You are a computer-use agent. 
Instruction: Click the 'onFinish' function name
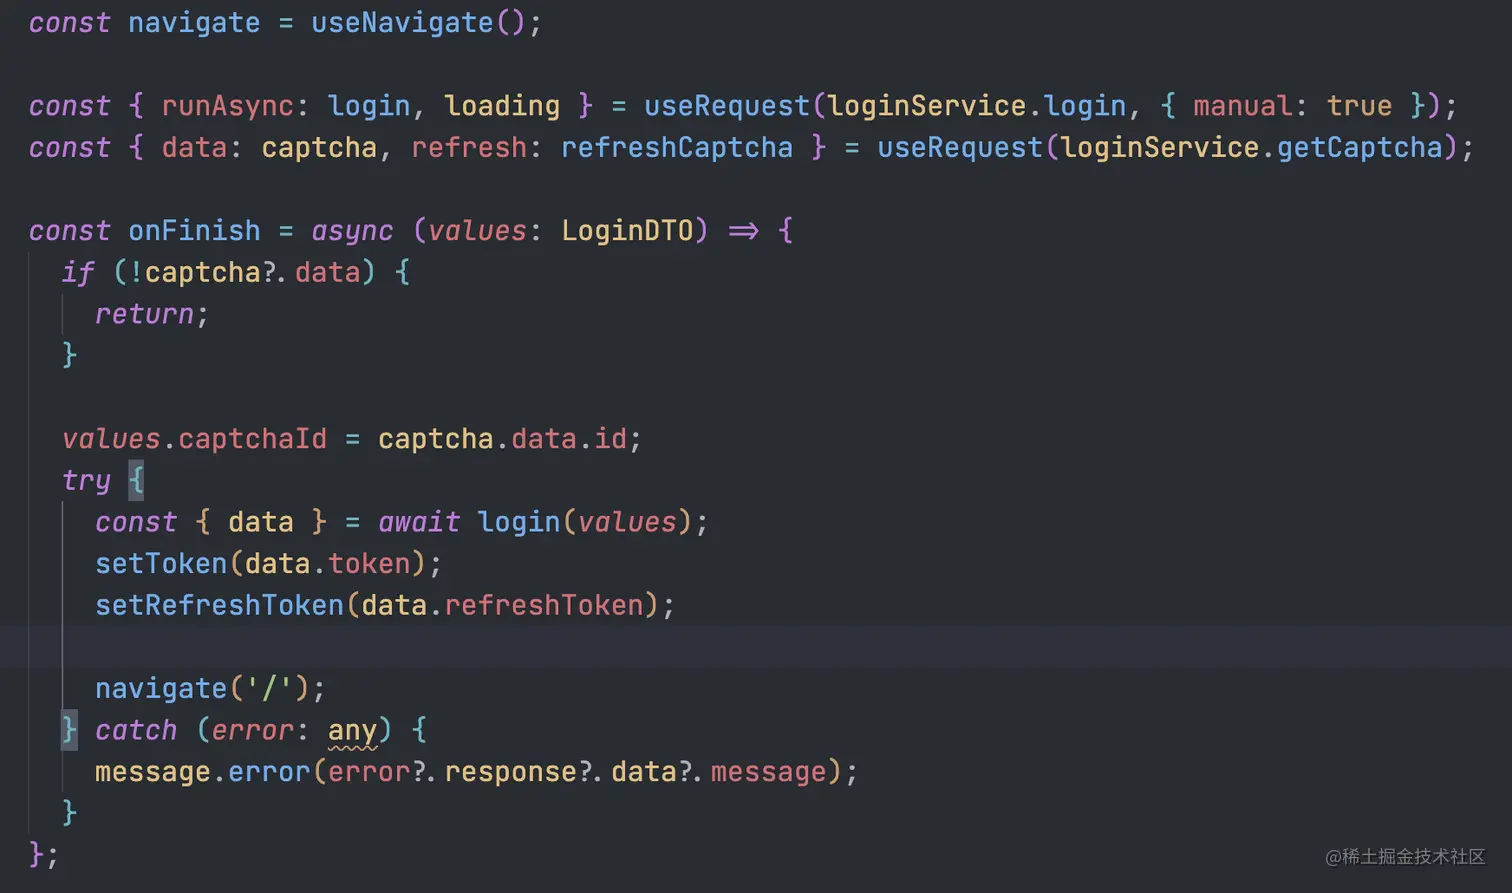(194, 231)
